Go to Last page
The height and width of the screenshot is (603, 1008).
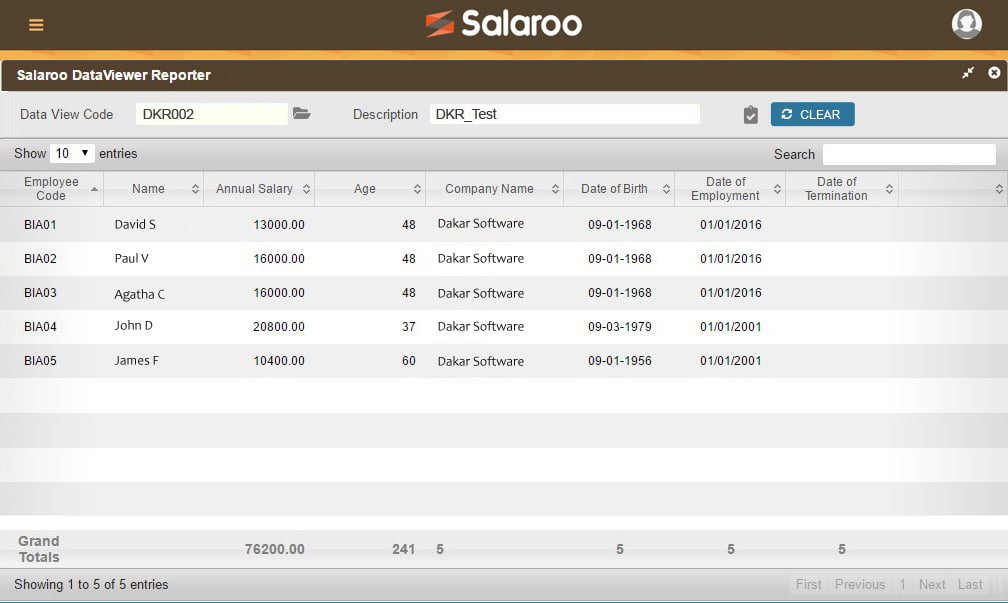(970, 584)
